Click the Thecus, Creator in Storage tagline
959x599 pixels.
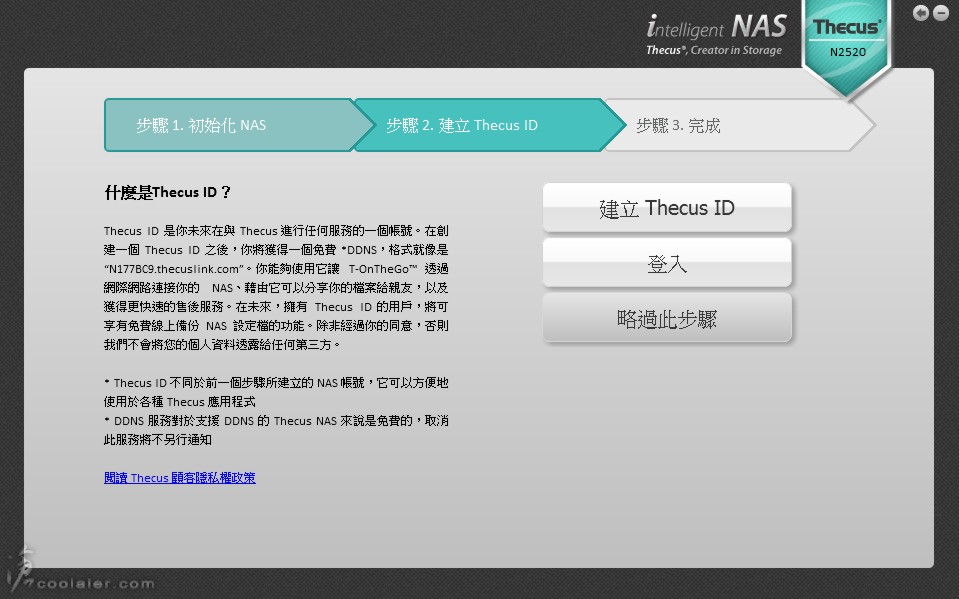[x=714, y=50]
